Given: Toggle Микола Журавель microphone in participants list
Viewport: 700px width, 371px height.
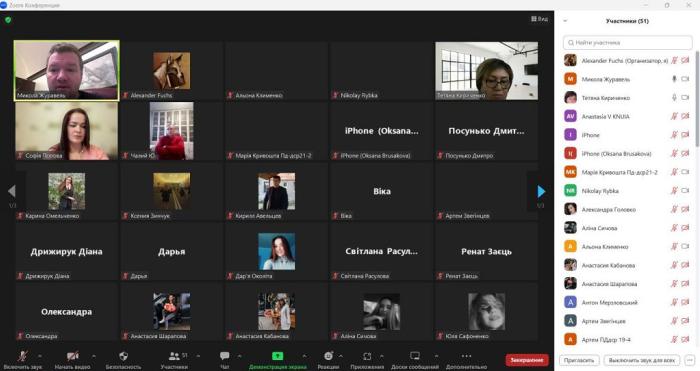Looking at the screenshot, I should coord(675,79).
